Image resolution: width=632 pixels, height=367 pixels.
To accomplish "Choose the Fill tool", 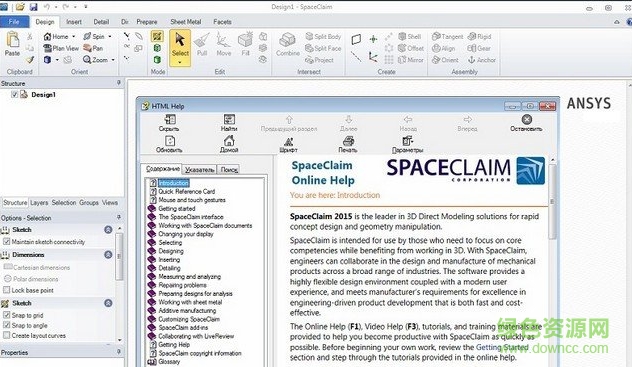I will coord(245,45).
